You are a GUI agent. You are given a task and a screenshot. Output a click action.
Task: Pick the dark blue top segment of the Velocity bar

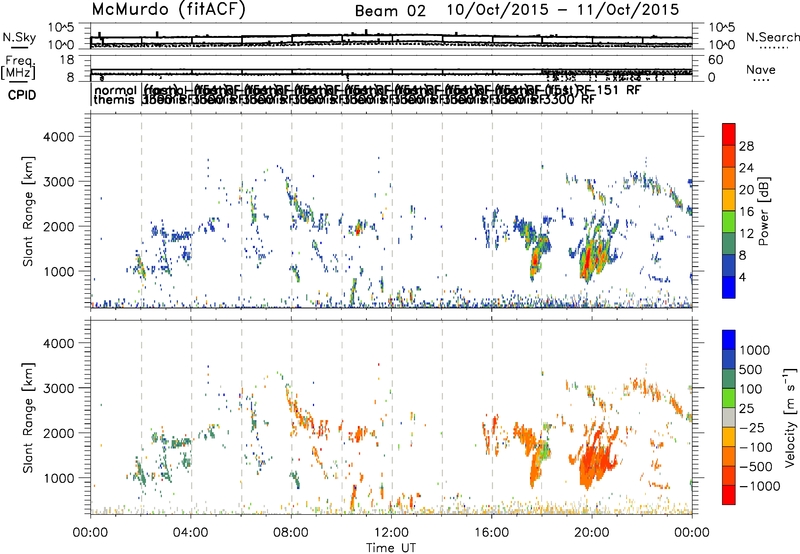[x=729, y=340]
